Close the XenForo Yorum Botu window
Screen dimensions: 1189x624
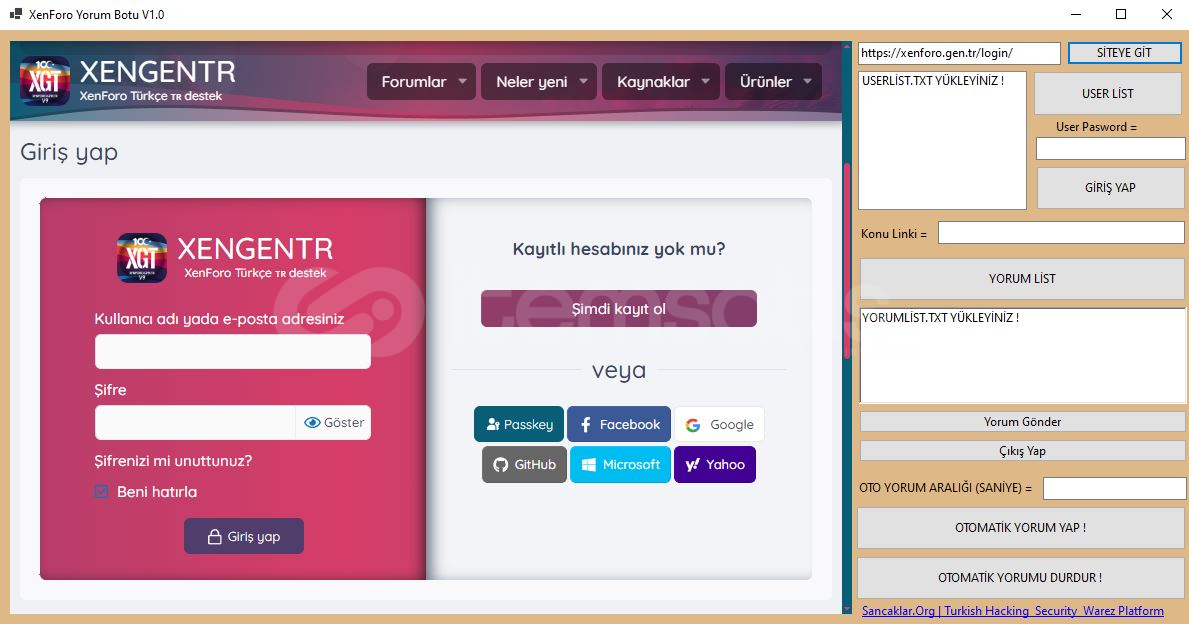click(1167, 14)
